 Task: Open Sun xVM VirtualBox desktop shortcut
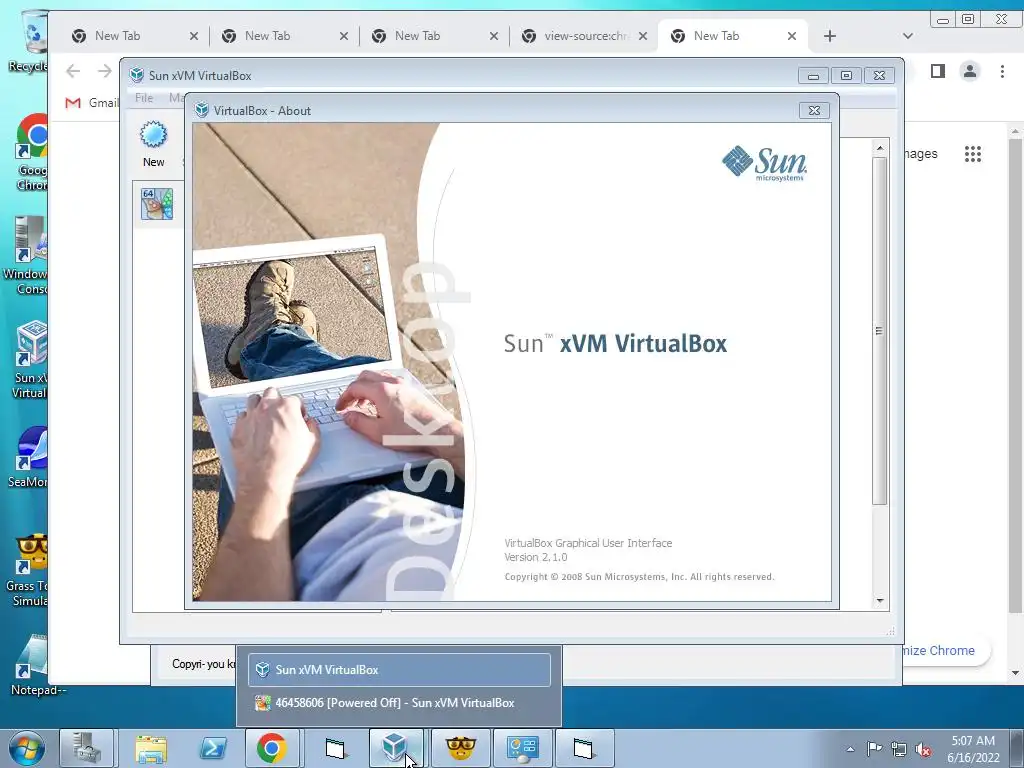pos(30,359)
